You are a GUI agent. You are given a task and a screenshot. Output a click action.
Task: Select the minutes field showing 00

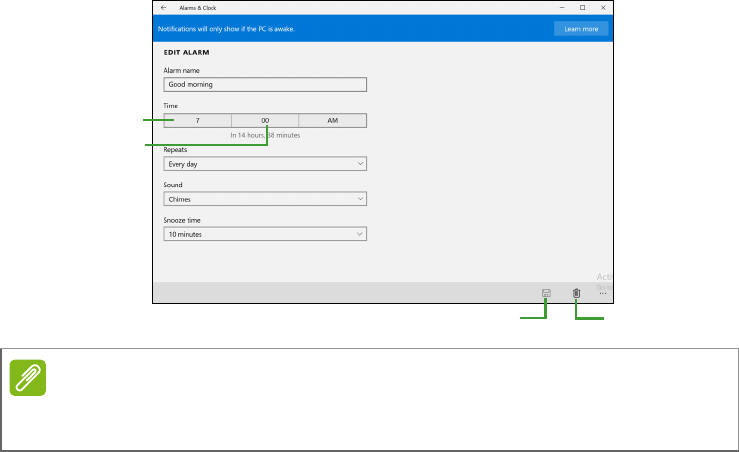[x=265, y=121]
